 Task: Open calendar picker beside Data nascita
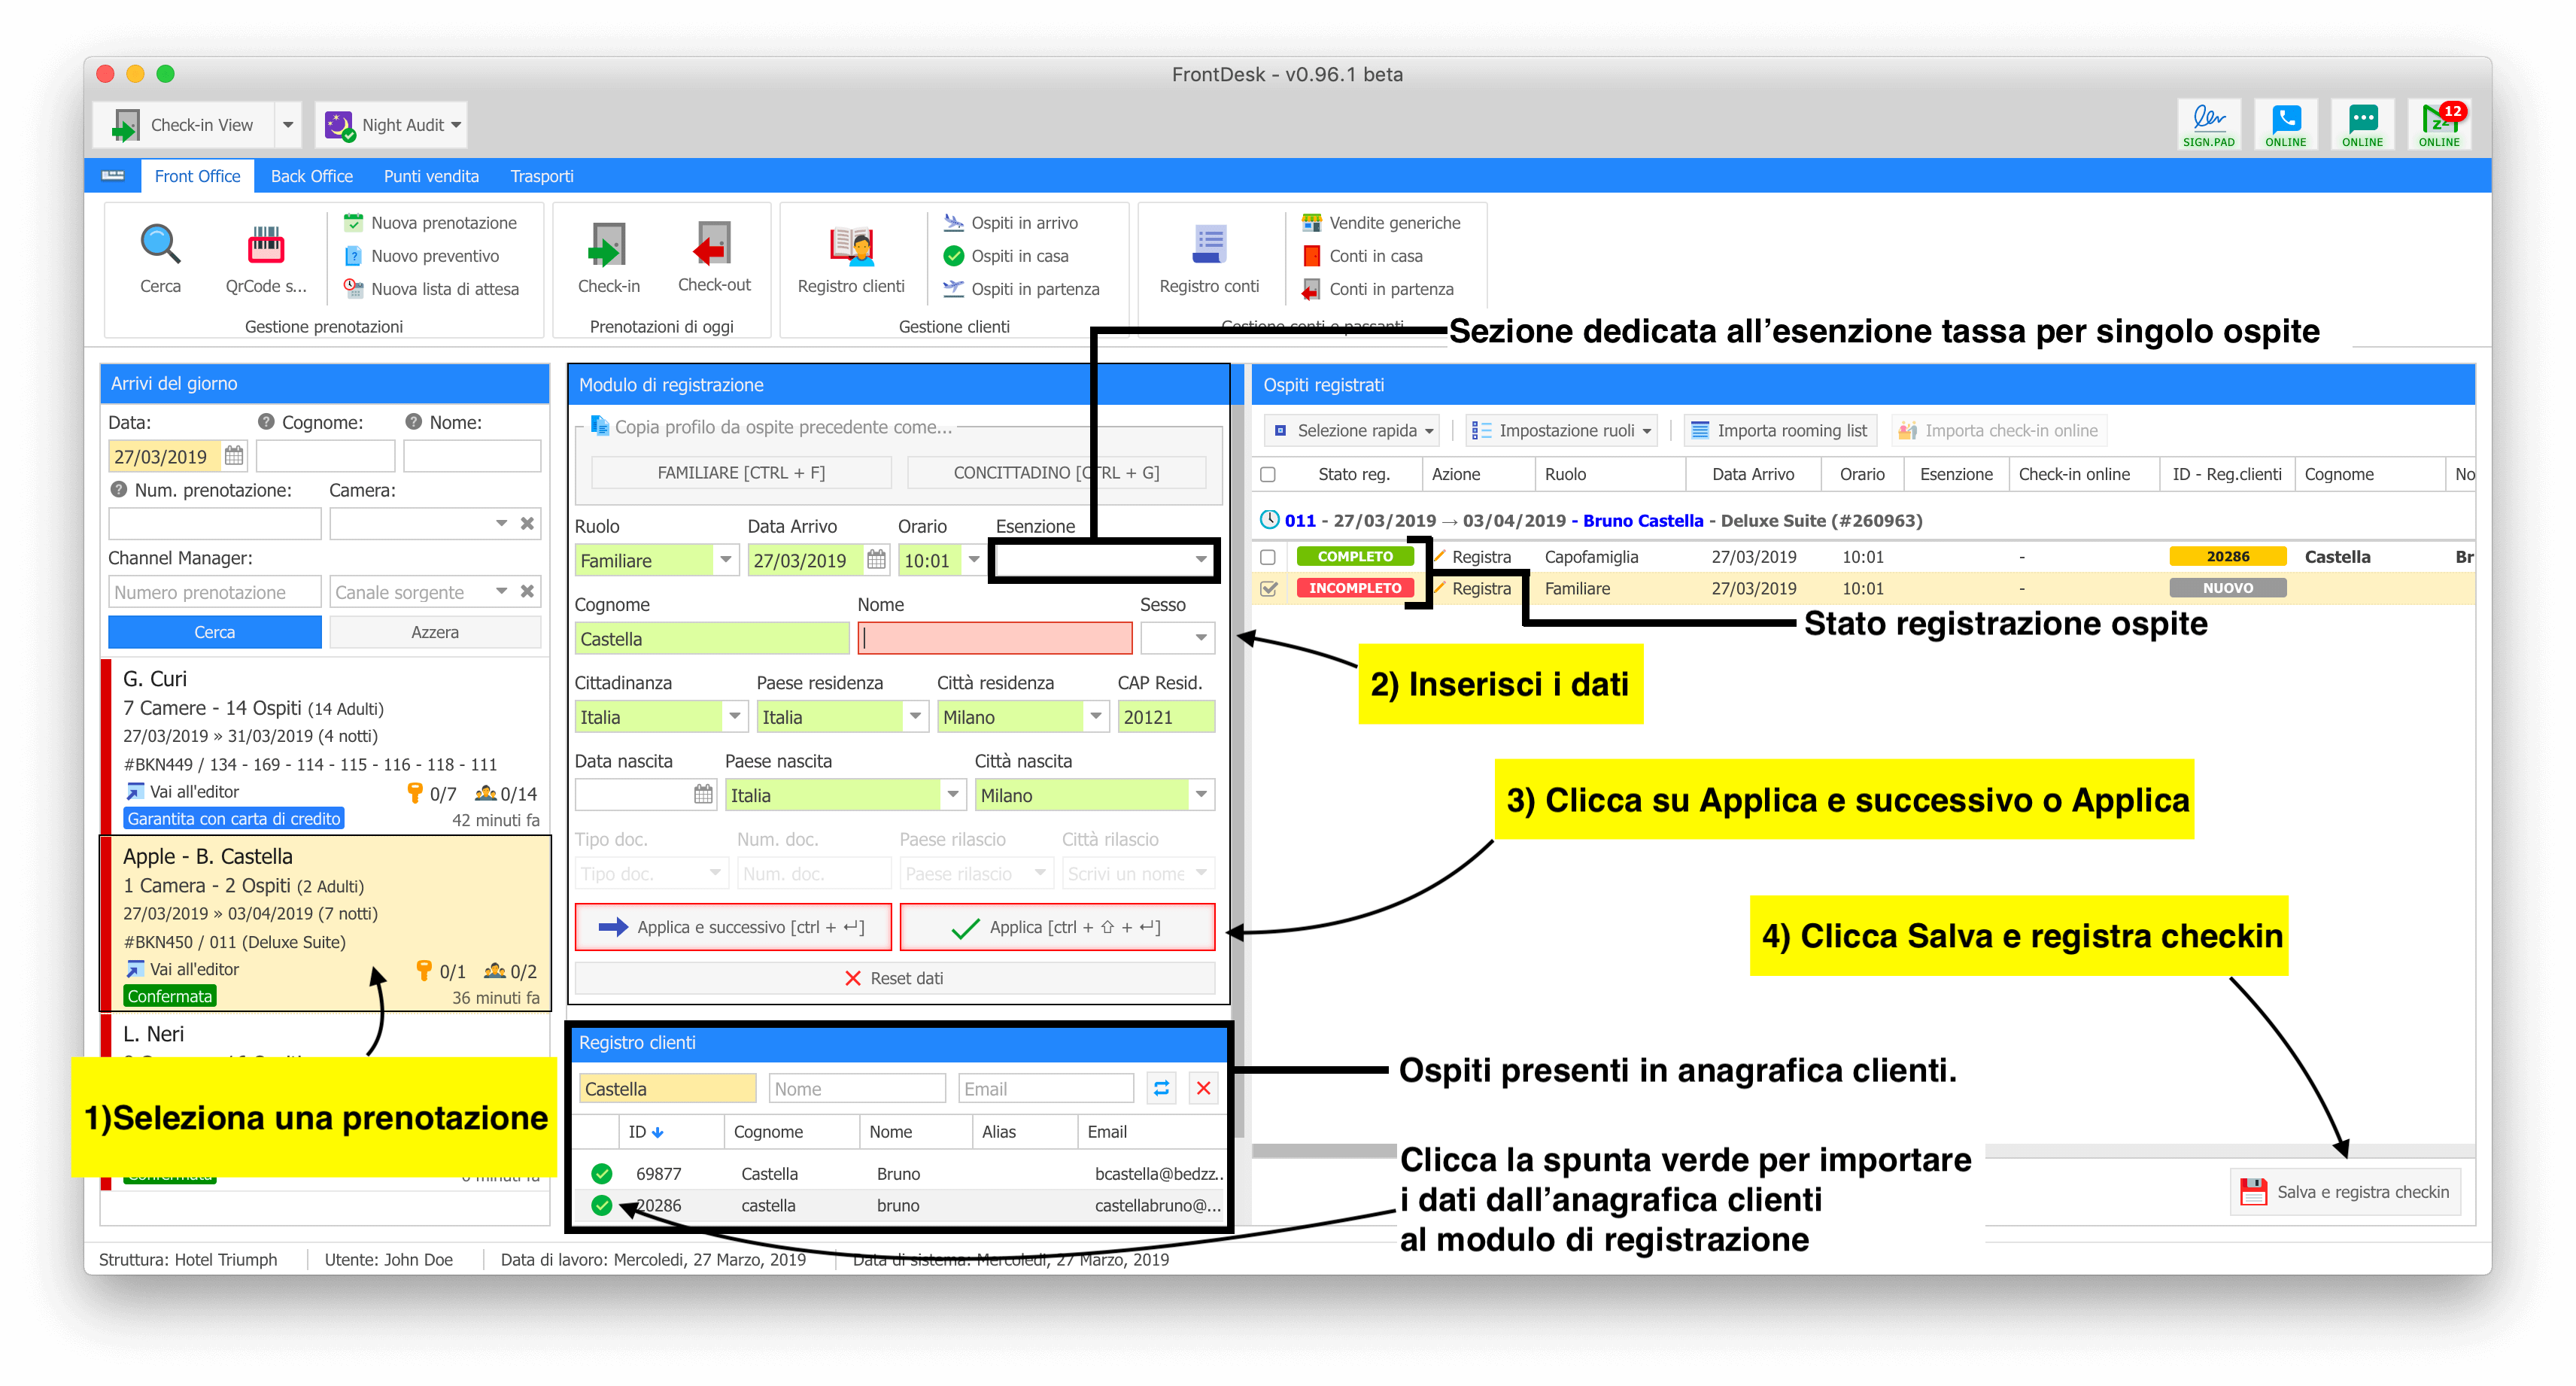(x=703, y=795)
